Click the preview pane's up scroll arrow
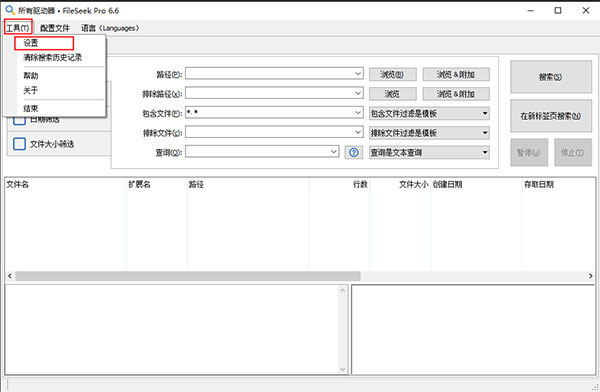This screenshot has width=600, height=392. [x=342, y=291]
